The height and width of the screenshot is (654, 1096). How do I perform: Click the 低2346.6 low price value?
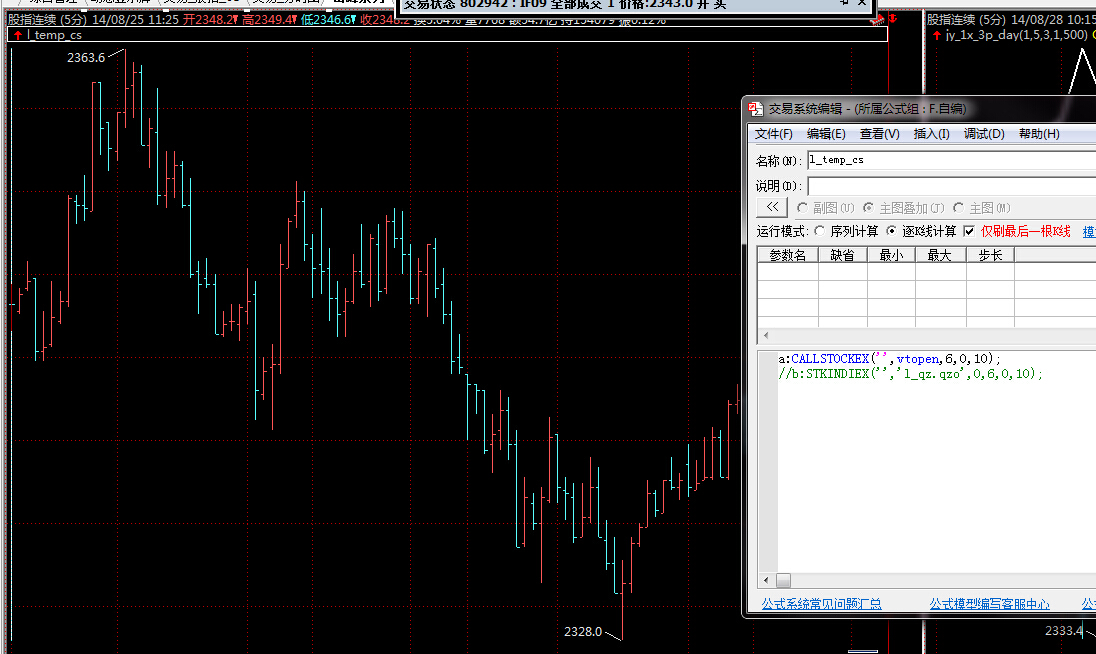[x=329, y=20]
